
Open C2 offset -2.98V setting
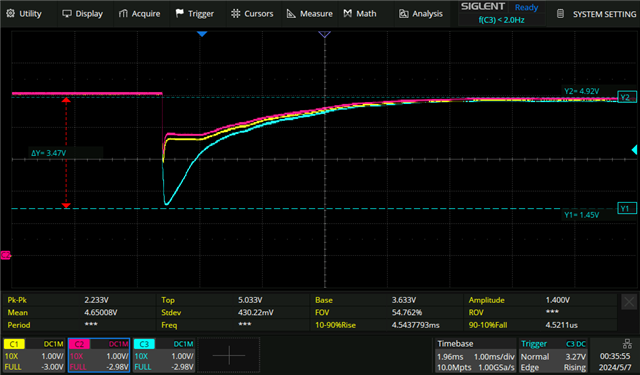(117, 367)
